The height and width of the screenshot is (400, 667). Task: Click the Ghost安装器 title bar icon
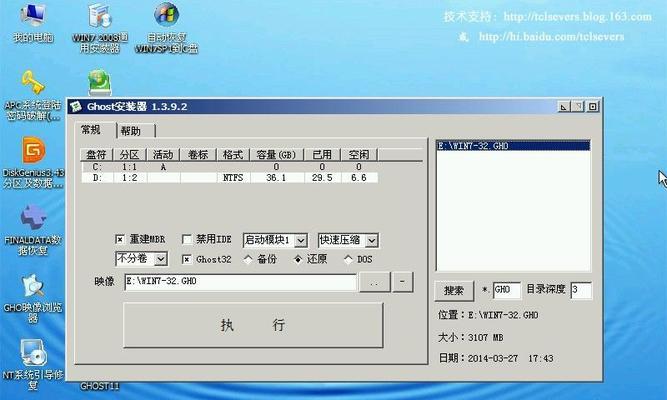coord(76,106)
